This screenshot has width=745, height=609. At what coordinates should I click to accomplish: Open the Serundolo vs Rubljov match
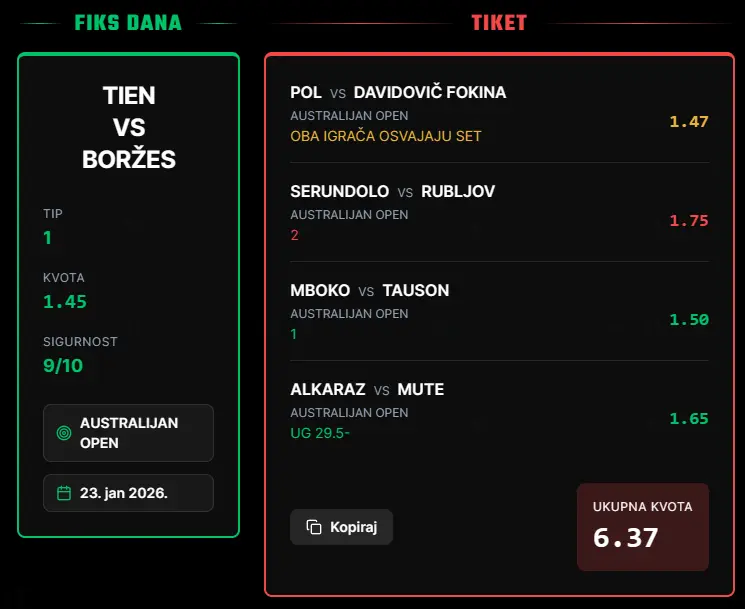pyautogui.click(x=392, y=191)
